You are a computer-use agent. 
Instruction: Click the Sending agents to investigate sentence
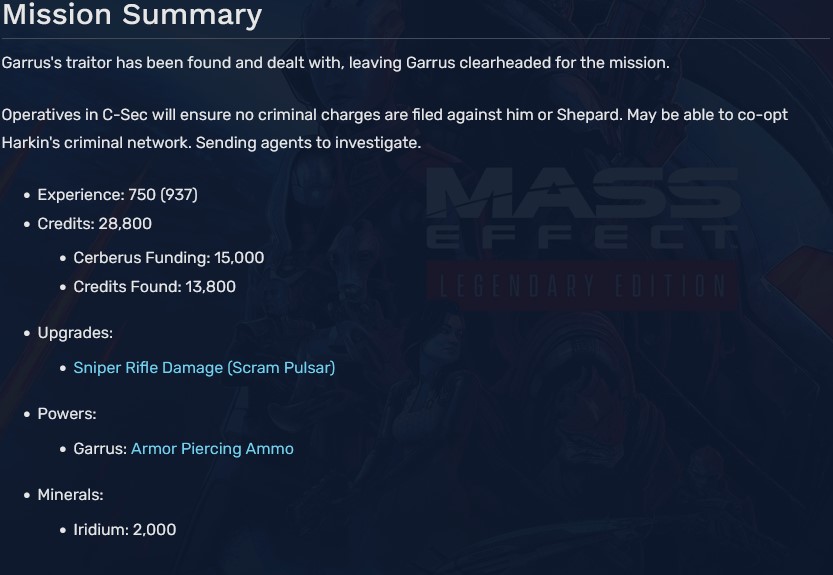coord(308,142)
